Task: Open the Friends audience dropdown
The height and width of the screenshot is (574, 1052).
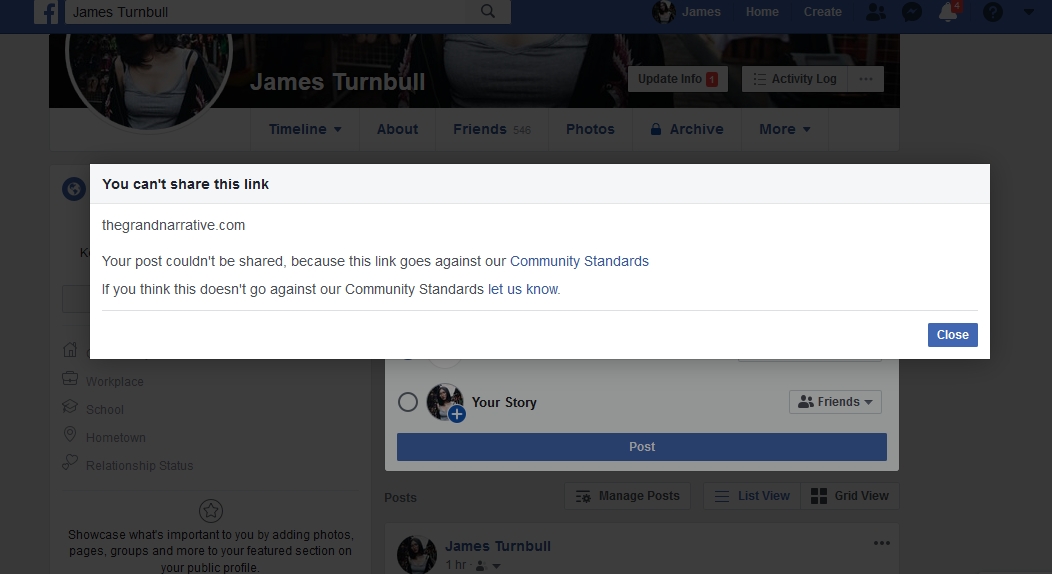Action: 835,402
